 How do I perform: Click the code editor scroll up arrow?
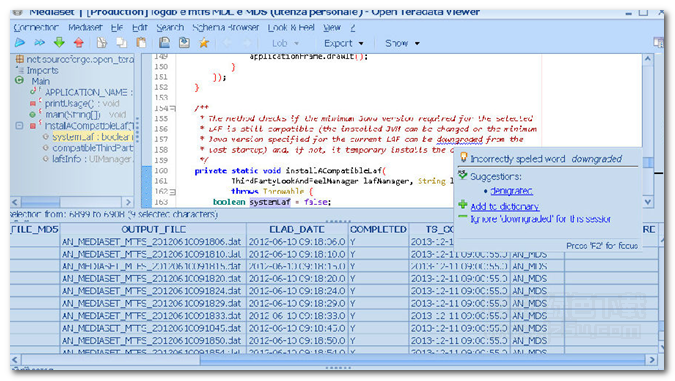pyautogui.click(x=647, y=59)
